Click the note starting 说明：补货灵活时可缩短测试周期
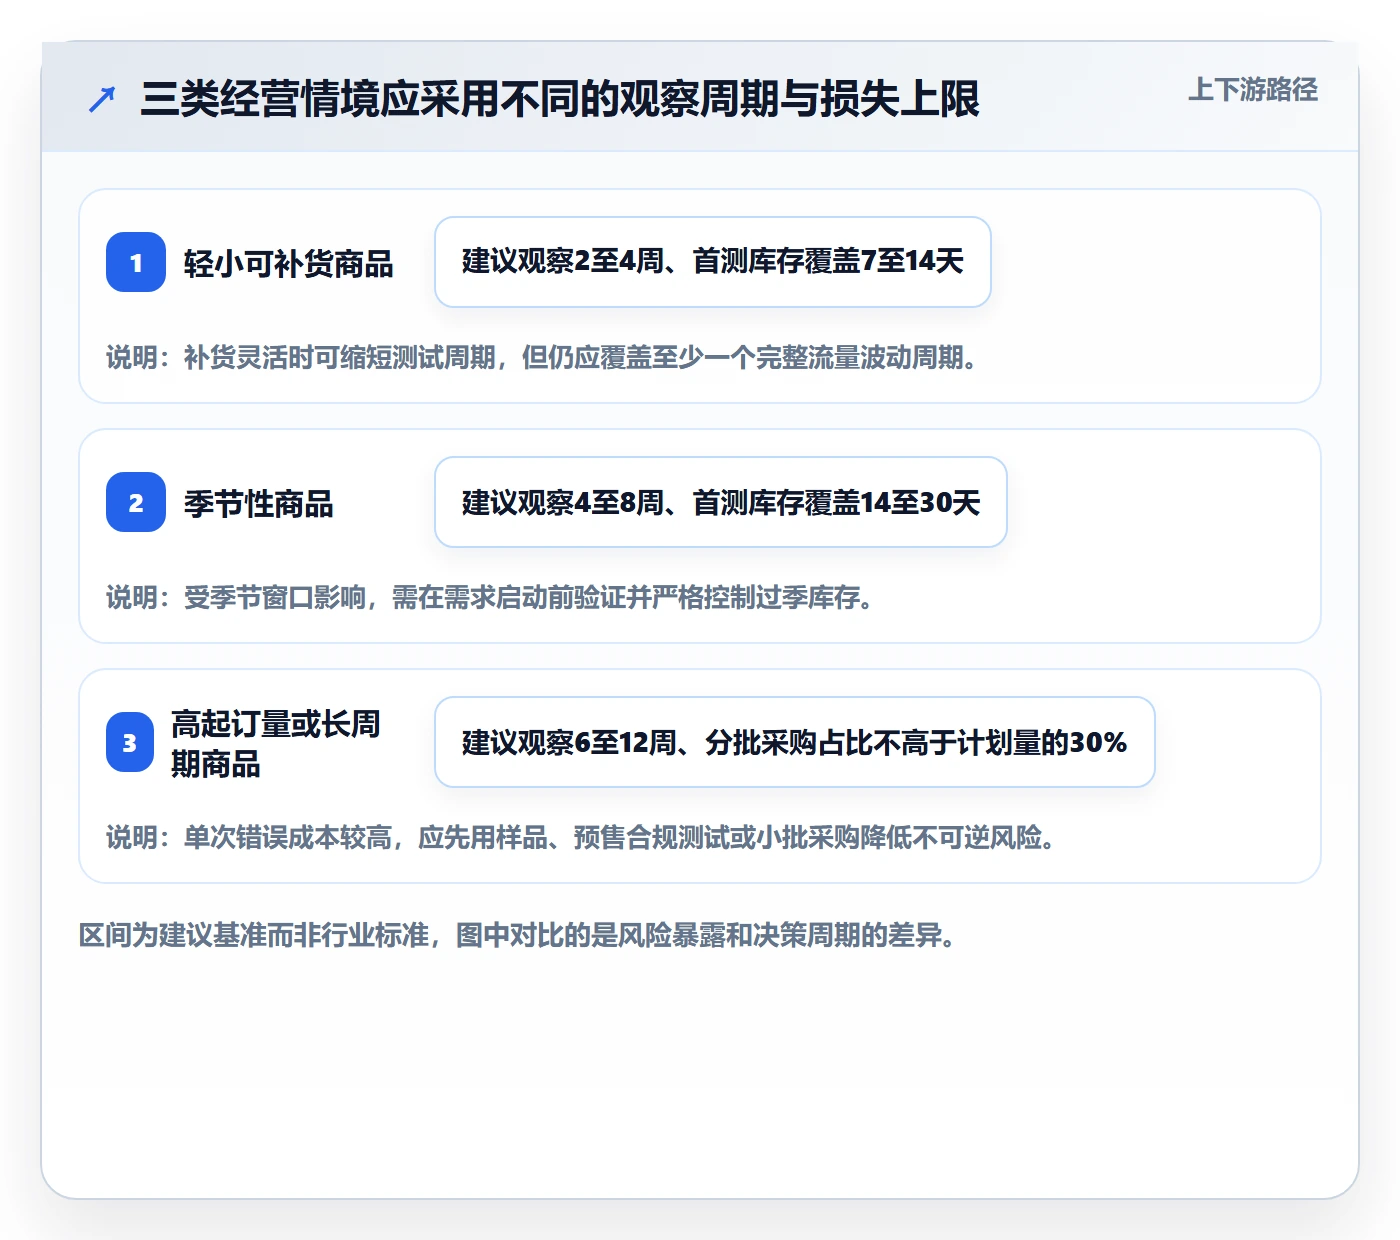Screen dimensions: 1400x1240 point(541,357)
